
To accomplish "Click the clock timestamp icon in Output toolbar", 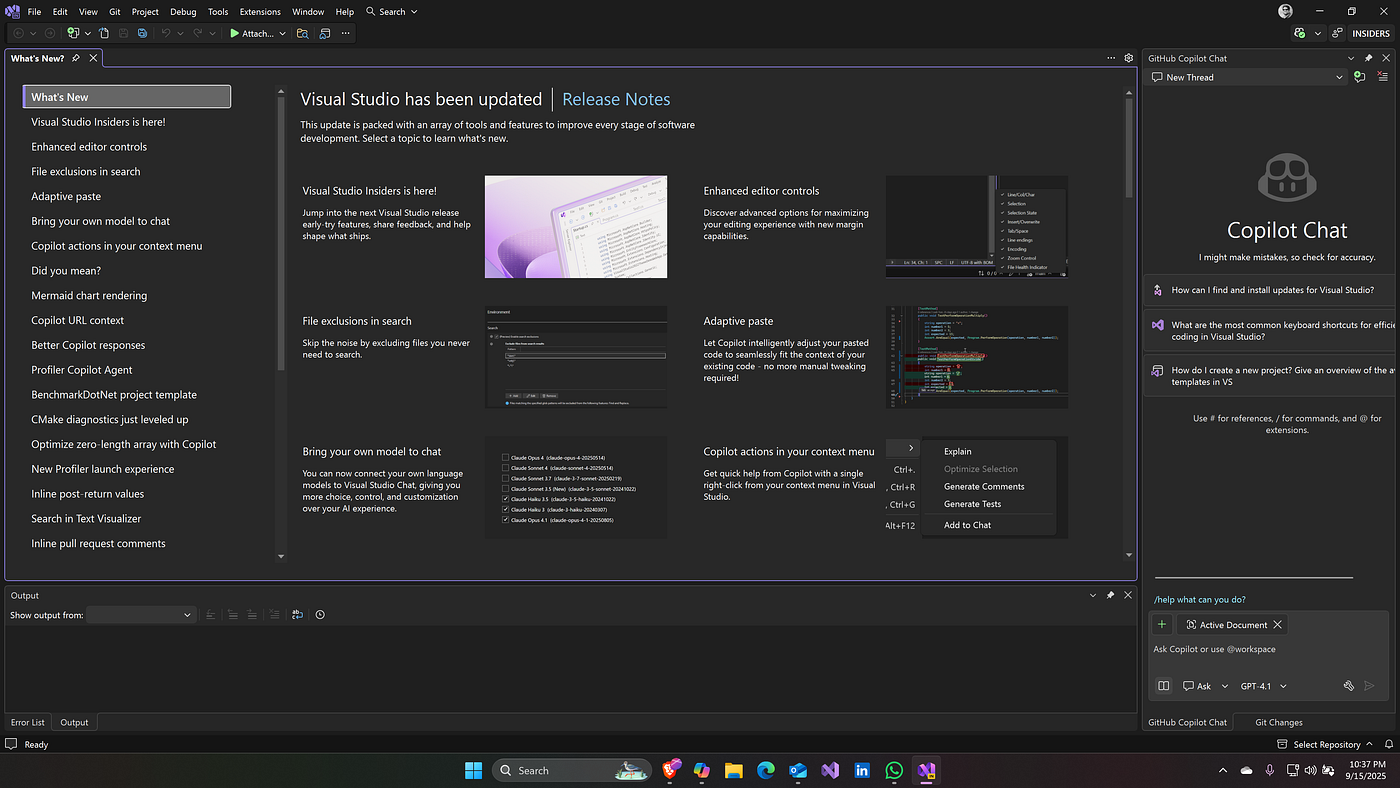I will tap(320, 615).
